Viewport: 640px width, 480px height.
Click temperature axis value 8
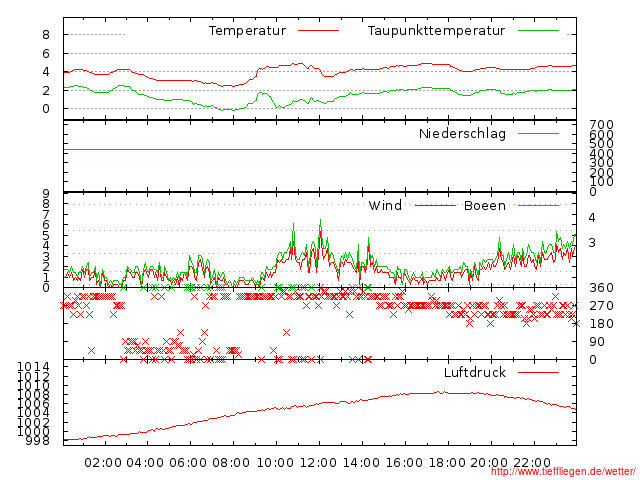pos(46,35)
